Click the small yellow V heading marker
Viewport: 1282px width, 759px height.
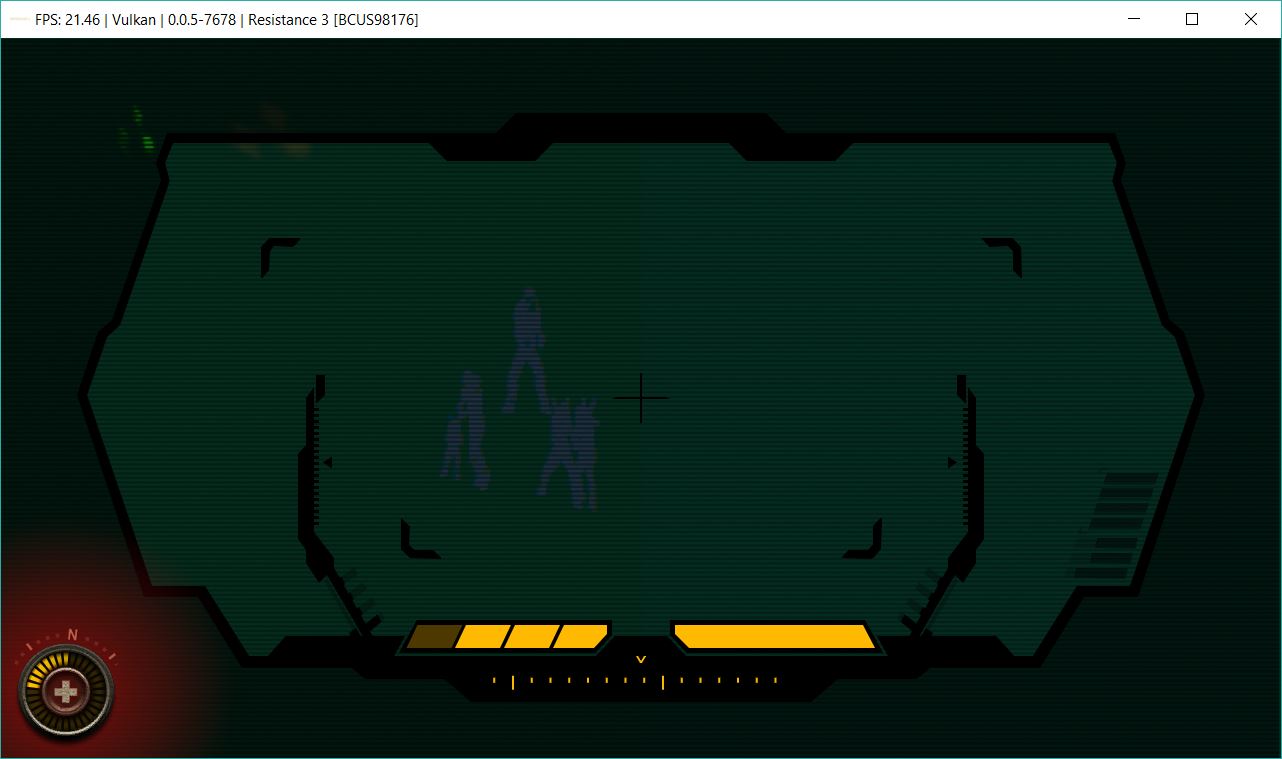point(641,659)
